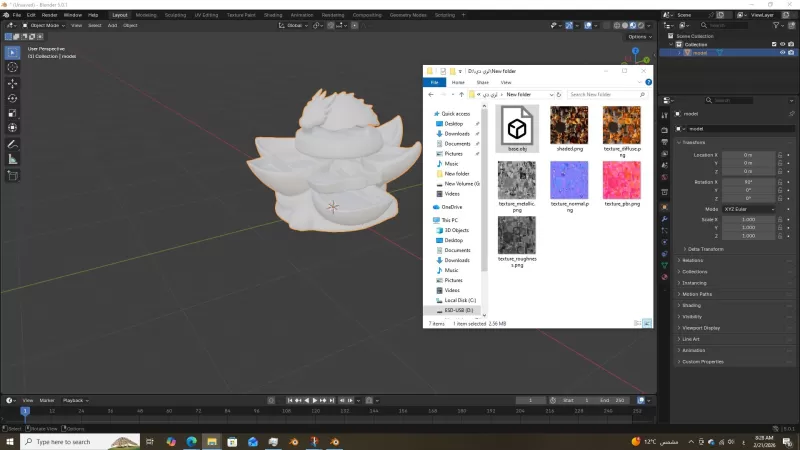This screenshot has height=450, width=800.
Task: Open Downloads in Quick access
Action: [457, 133]
